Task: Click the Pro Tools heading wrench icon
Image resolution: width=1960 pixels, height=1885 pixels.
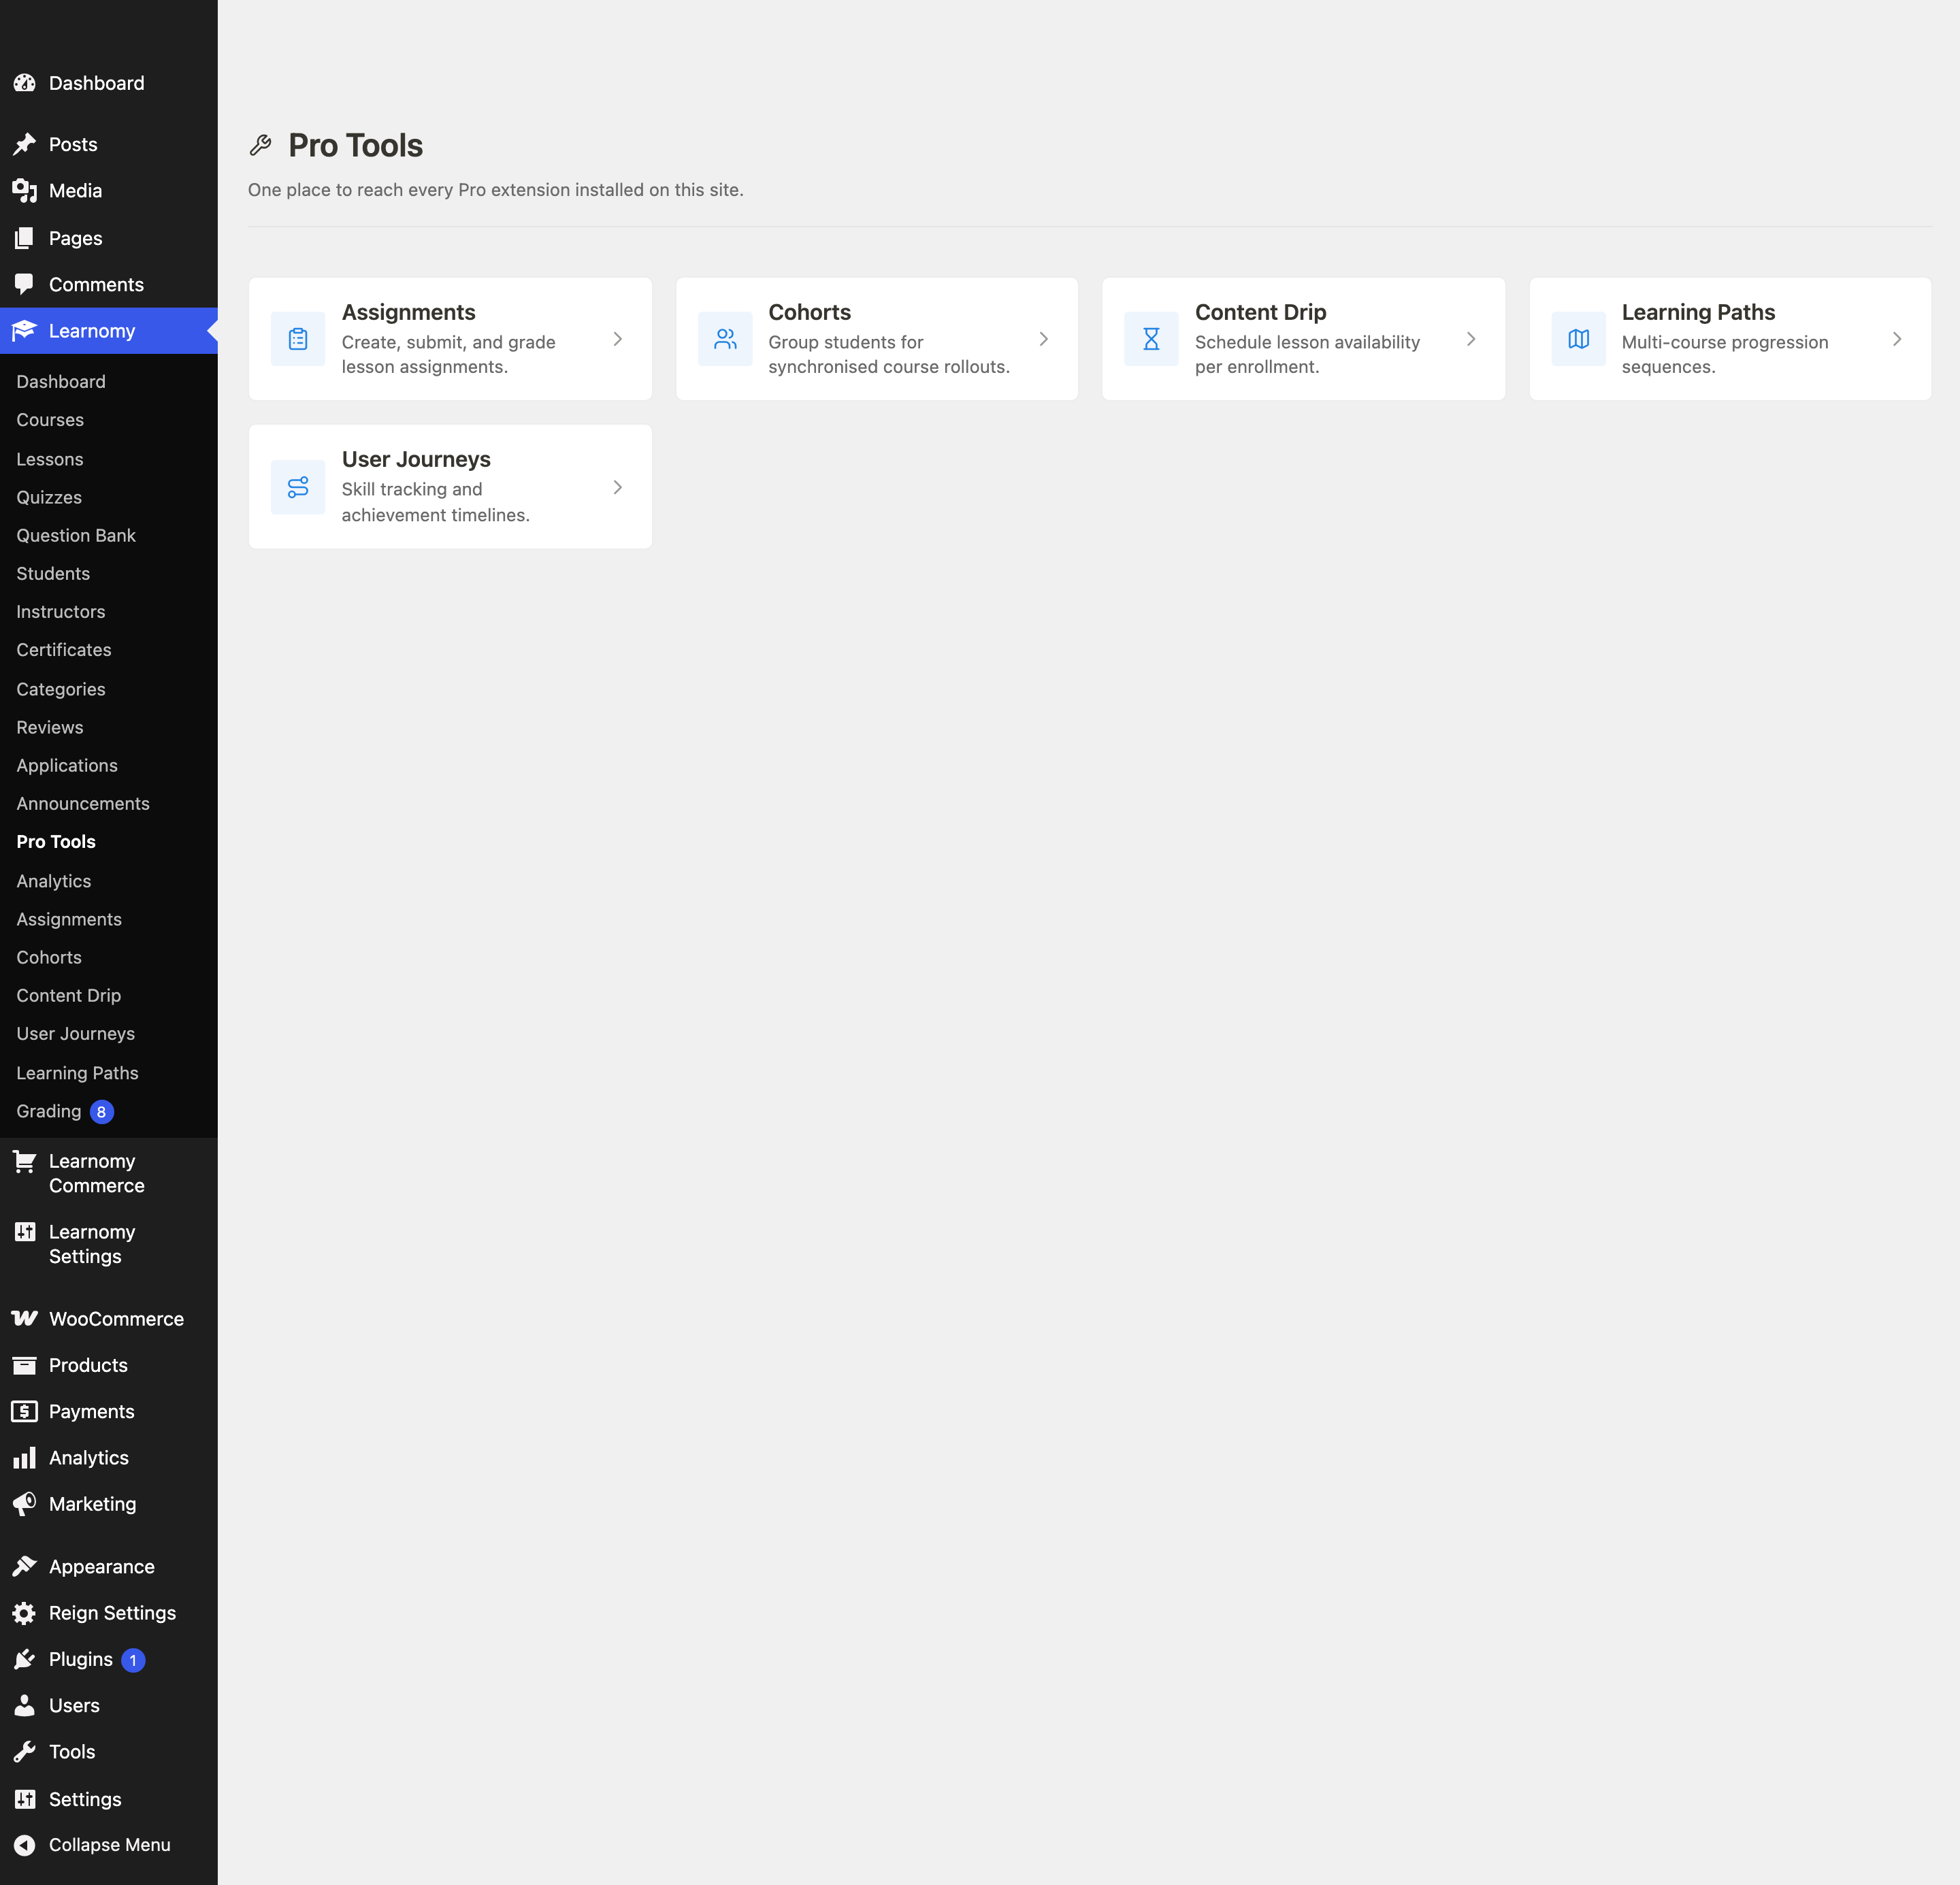Action: point(261,146)
